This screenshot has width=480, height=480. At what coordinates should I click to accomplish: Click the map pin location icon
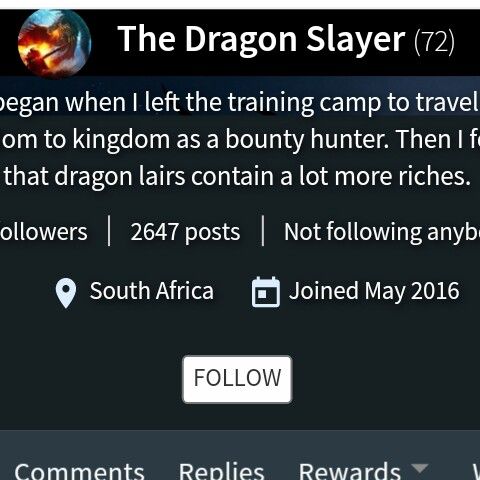click(x=66, y=293)
